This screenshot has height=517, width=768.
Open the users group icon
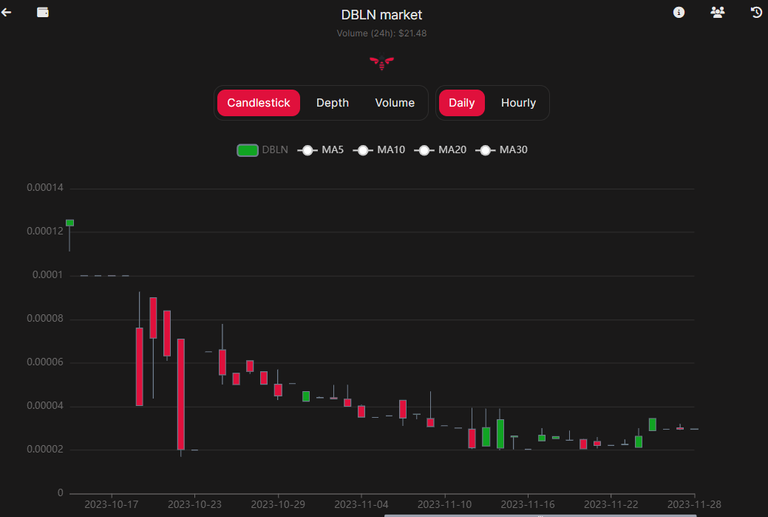[x=717, y=12]
